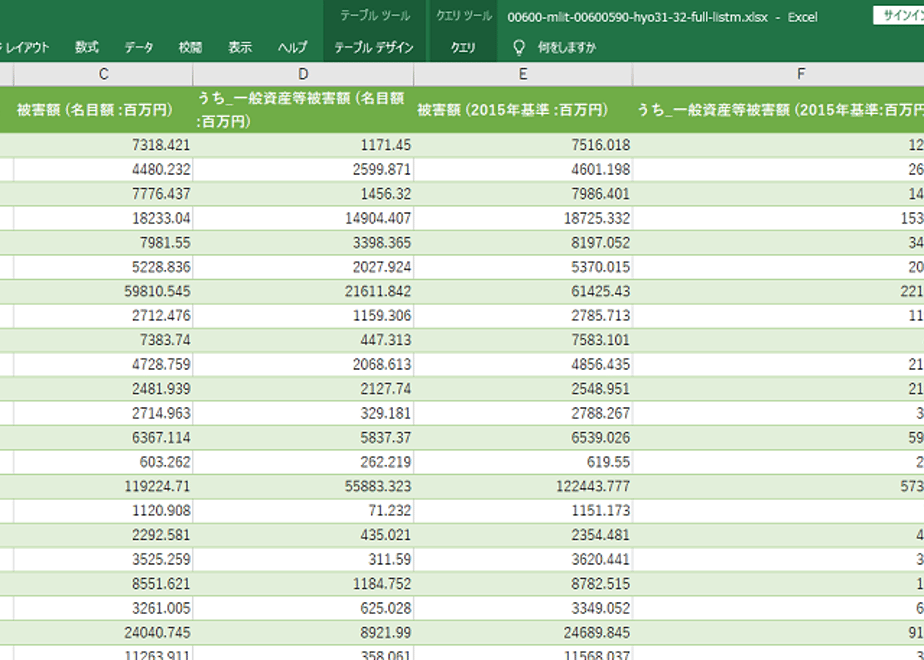Select cell with value 55883.323
The height and width of the screenshot is (660, 924).
tap(303, 487)
